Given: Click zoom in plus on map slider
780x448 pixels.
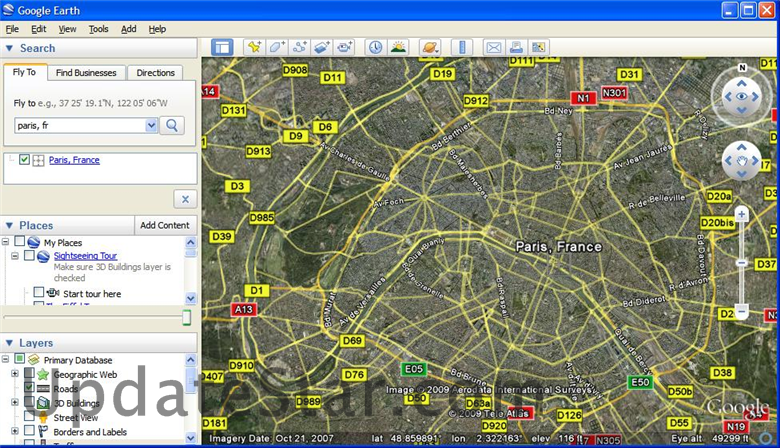Looking at the screenshot, I should (x=741, y=214).
